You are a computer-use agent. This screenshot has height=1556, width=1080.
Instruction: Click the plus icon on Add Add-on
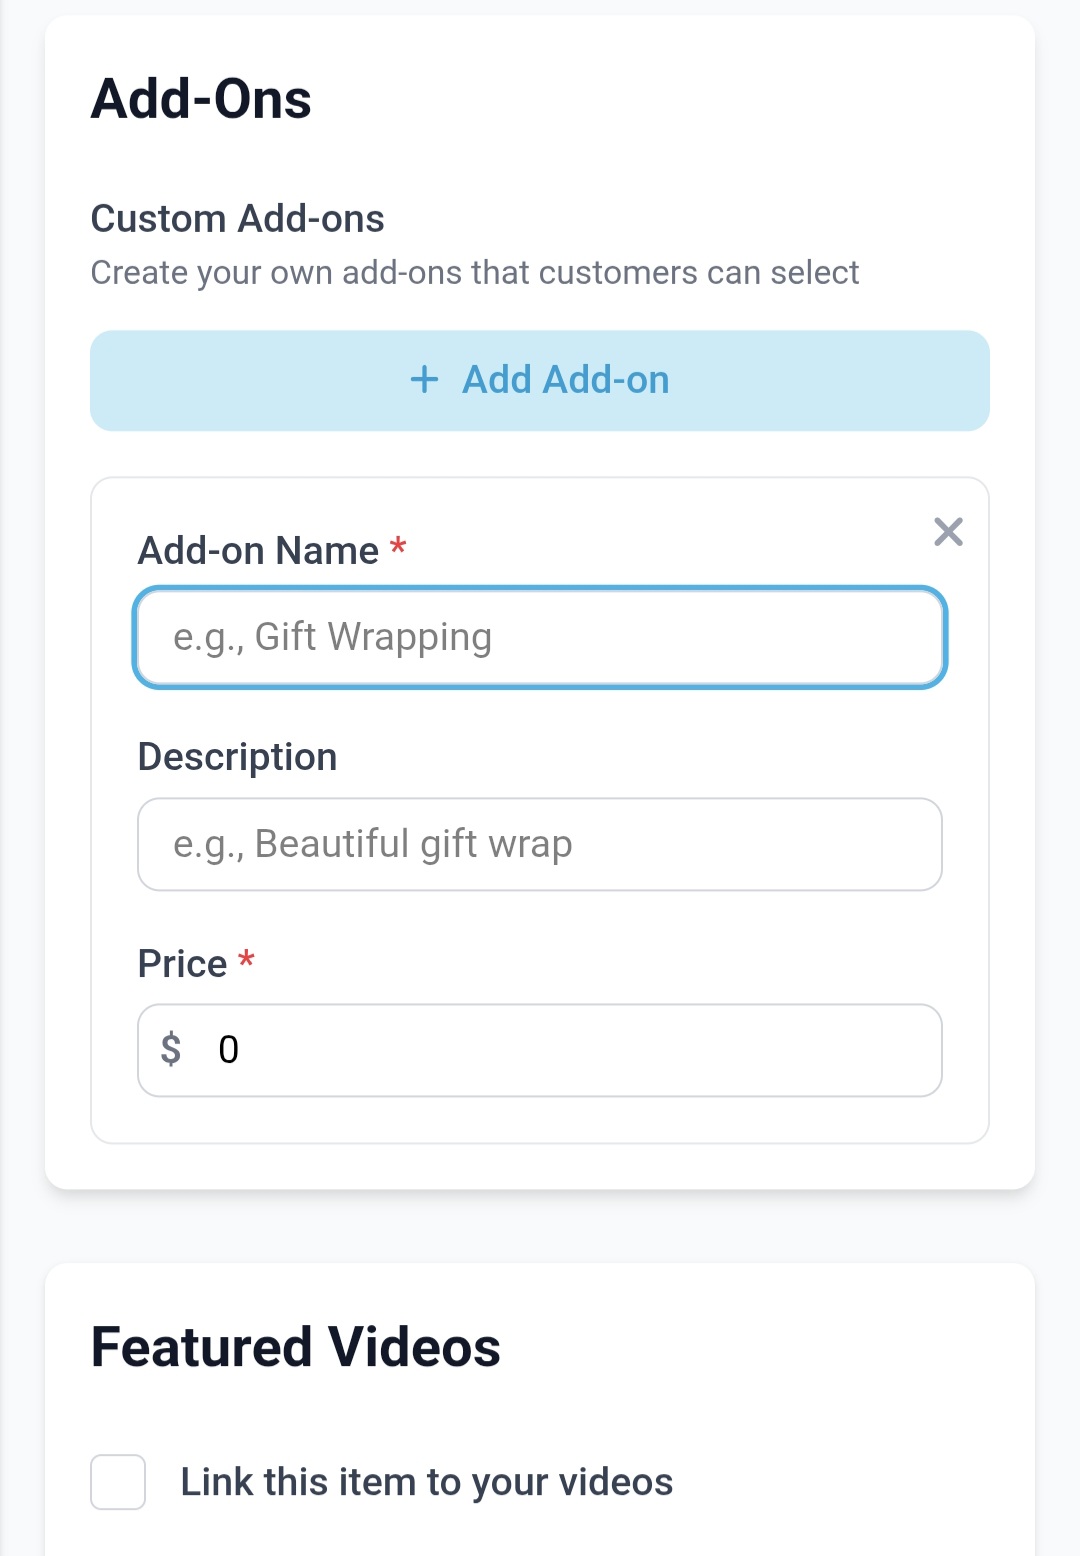click(x=424, y=380)
